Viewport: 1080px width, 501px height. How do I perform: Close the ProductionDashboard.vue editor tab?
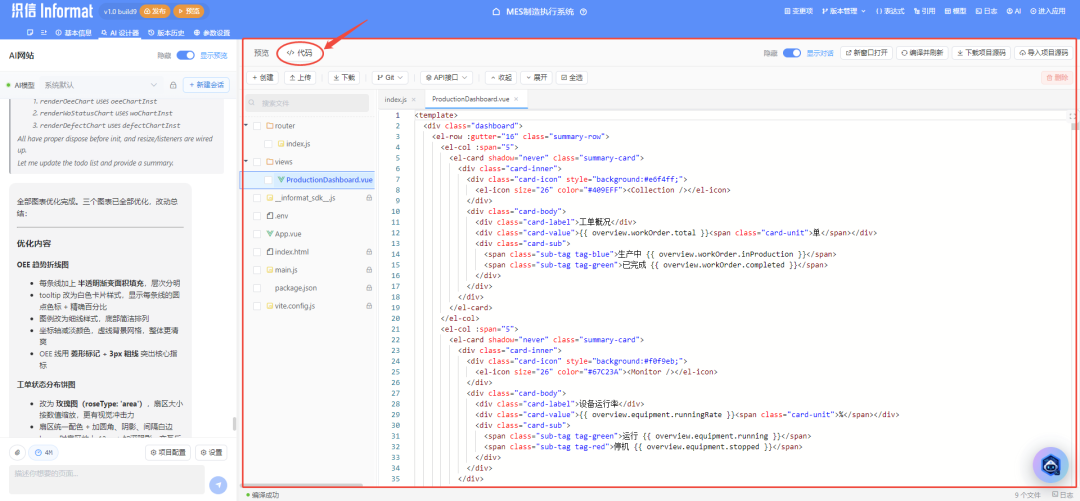pyautogui.click(x=516, y=99)
